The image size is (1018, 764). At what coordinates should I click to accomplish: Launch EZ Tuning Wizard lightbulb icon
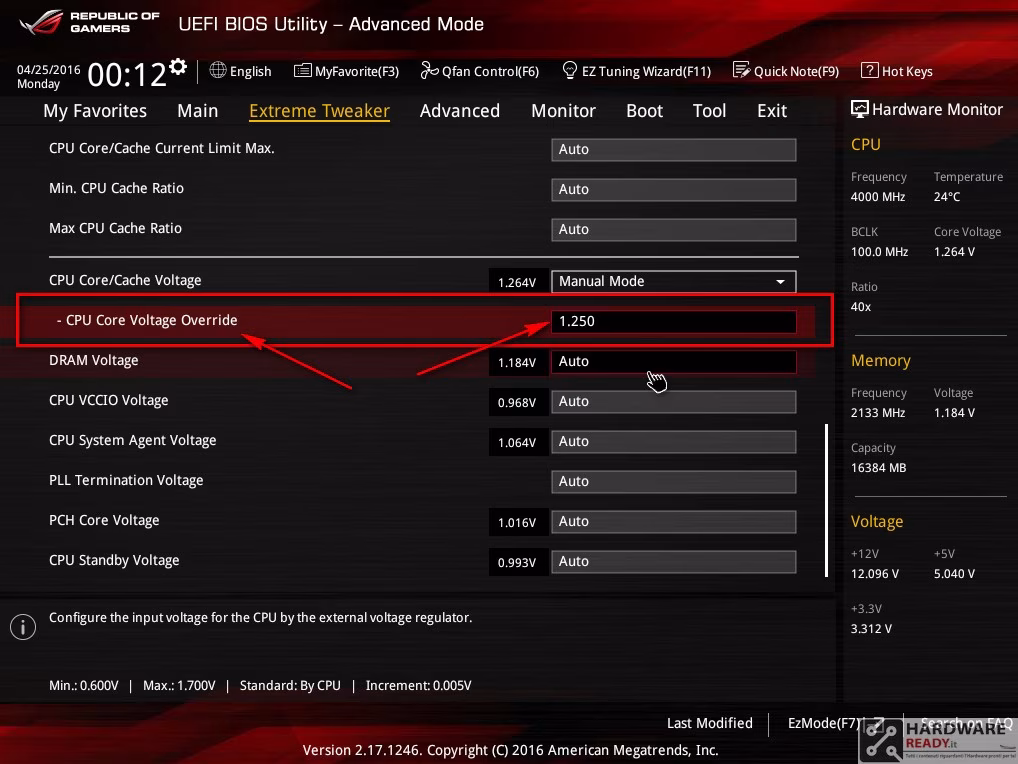click(569, 70)
